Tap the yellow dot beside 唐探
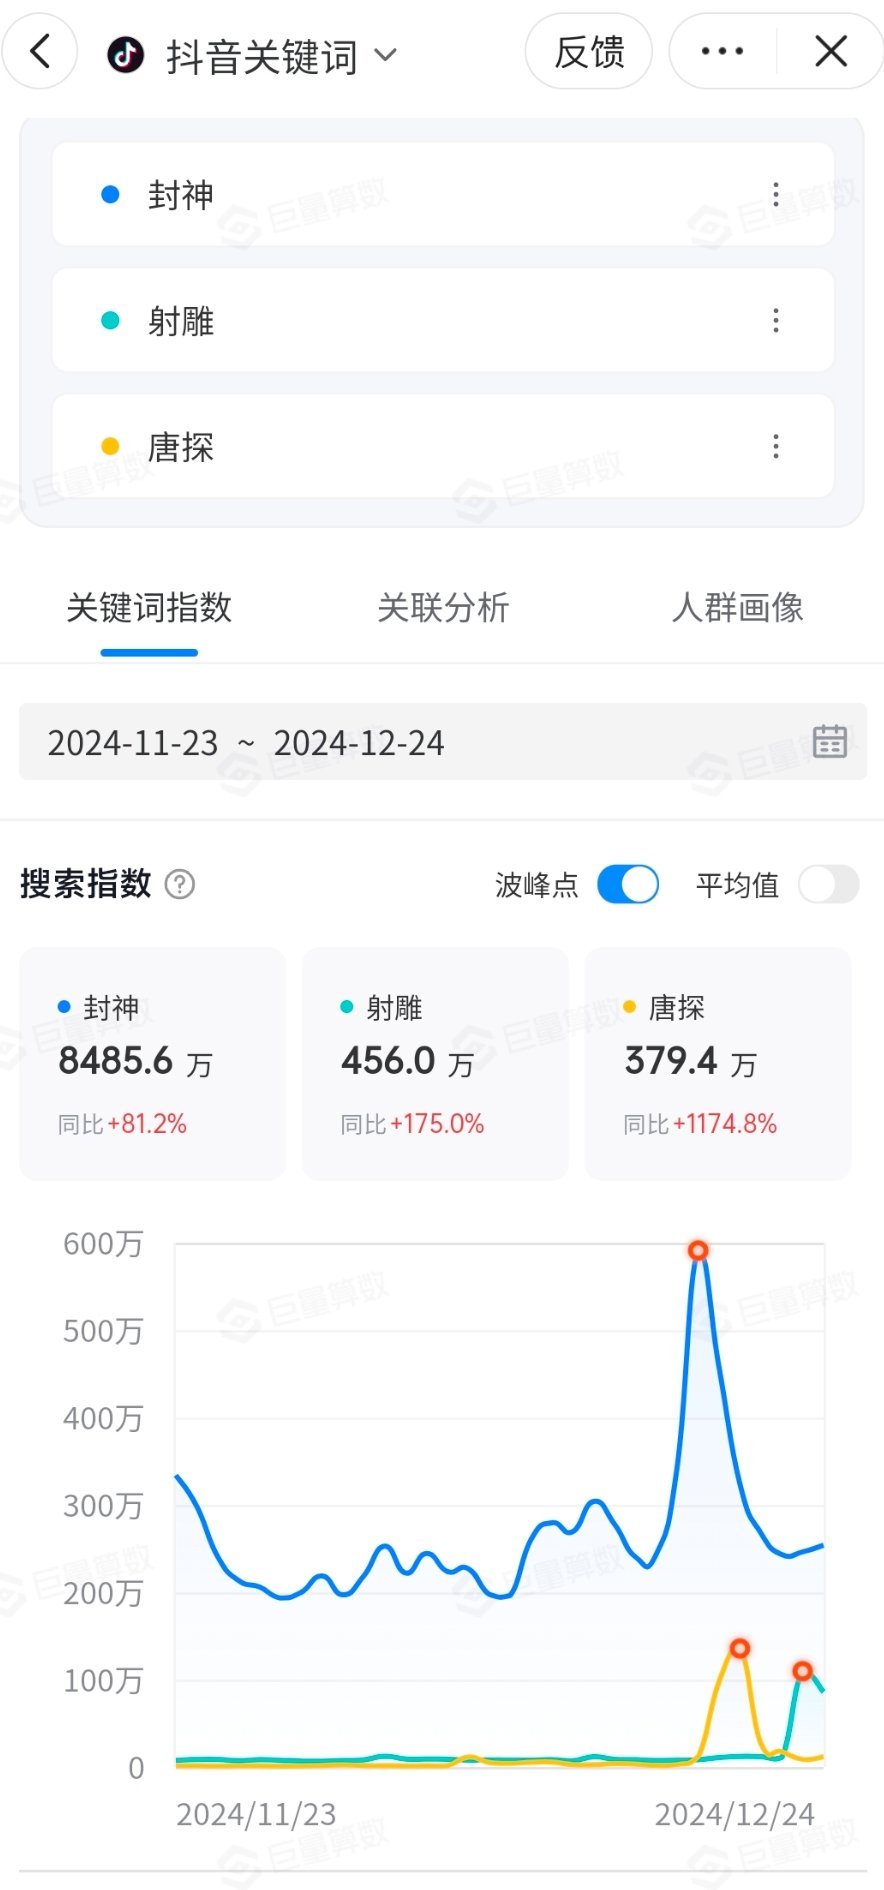The image size is (884, 1890). (x=111, y=447)
